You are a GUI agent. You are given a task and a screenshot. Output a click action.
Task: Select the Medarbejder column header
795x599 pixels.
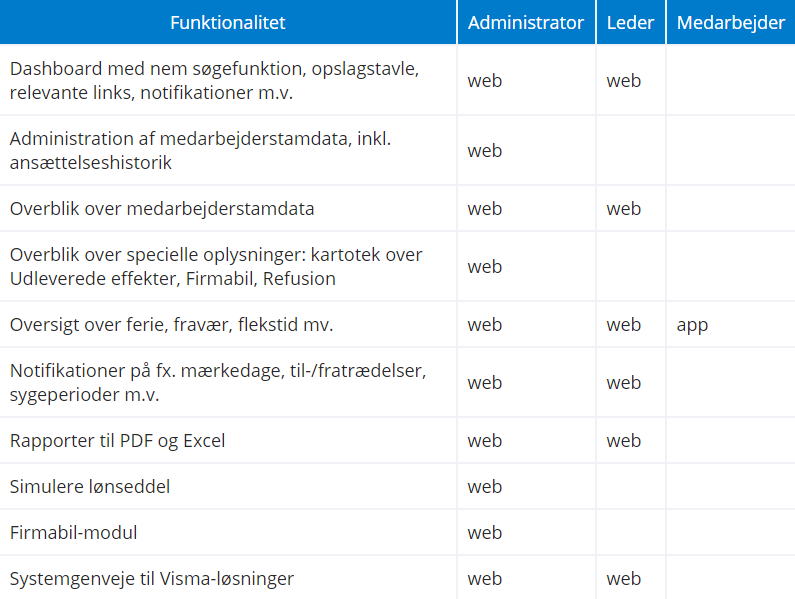click(x=730, y=22)
